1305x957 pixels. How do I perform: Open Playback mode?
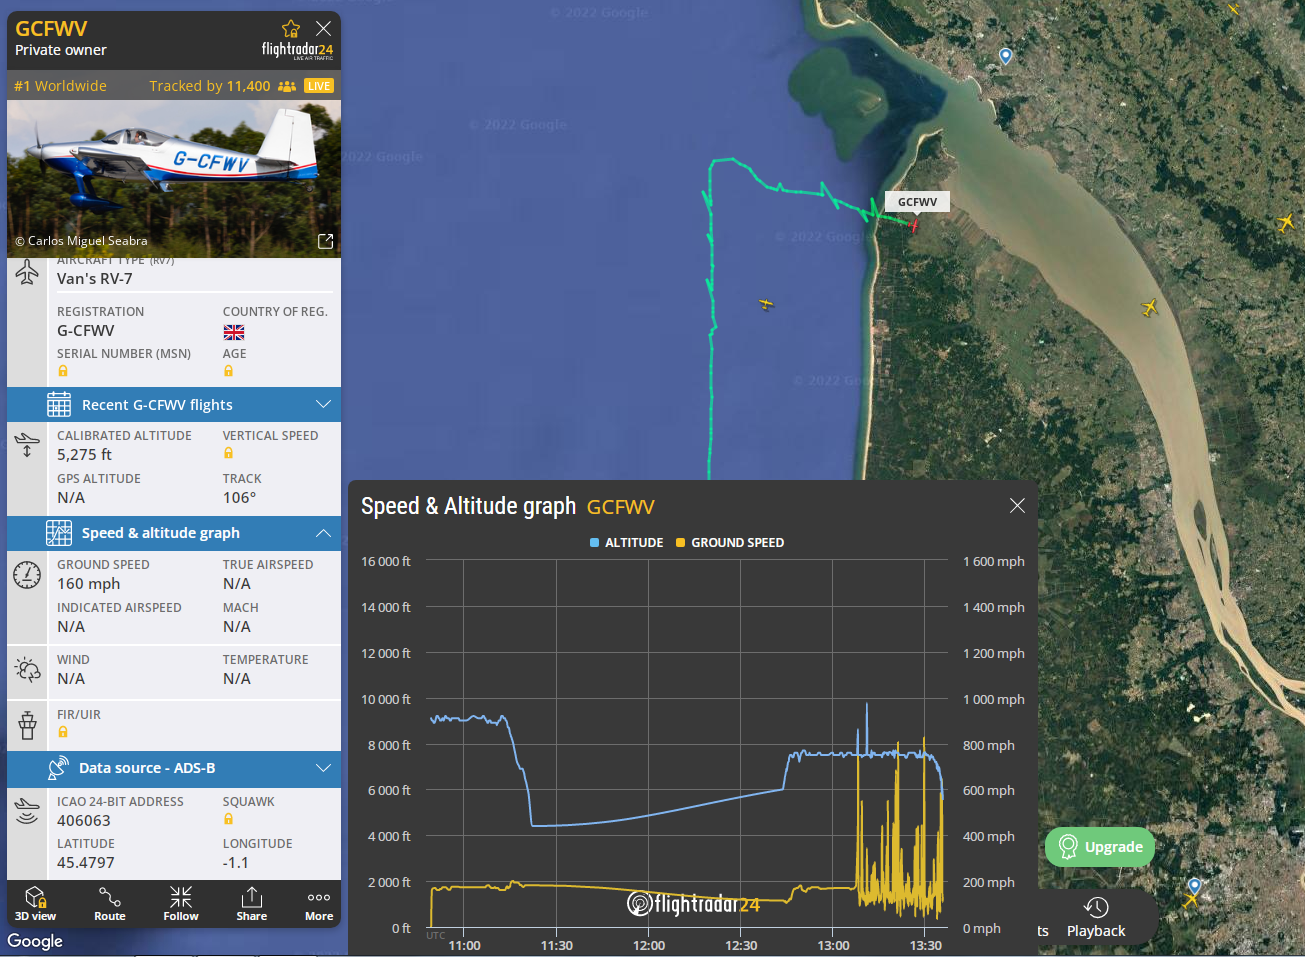[1096, 918]
